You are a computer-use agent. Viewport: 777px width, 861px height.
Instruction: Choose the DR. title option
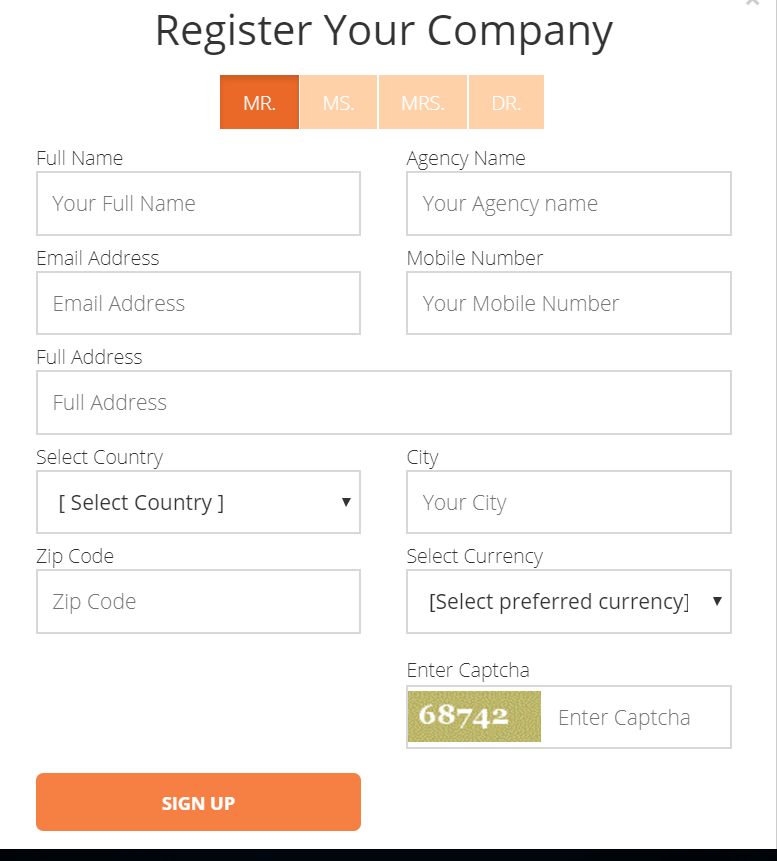506,102
